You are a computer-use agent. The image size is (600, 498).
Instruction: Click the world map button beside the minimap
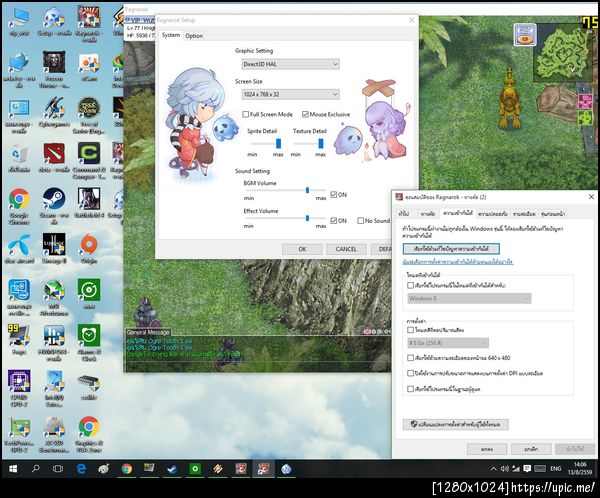click(x=525, y=34)
